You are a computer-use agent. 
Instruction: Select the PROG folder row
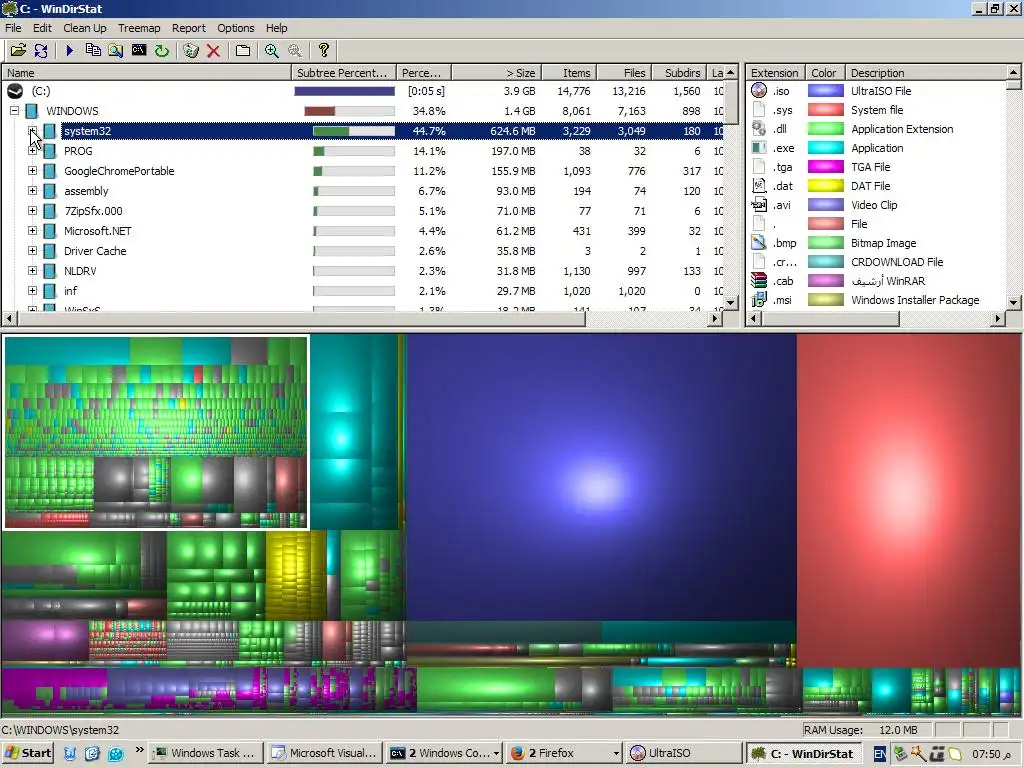(x=362, y=151)
